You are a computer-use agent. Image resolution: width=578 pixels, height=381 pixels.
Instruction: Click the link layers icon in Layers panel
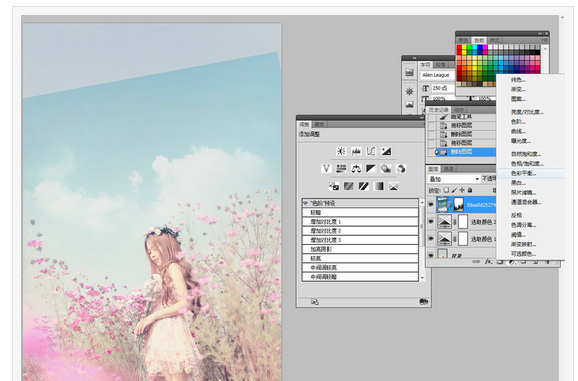point(476,261)
